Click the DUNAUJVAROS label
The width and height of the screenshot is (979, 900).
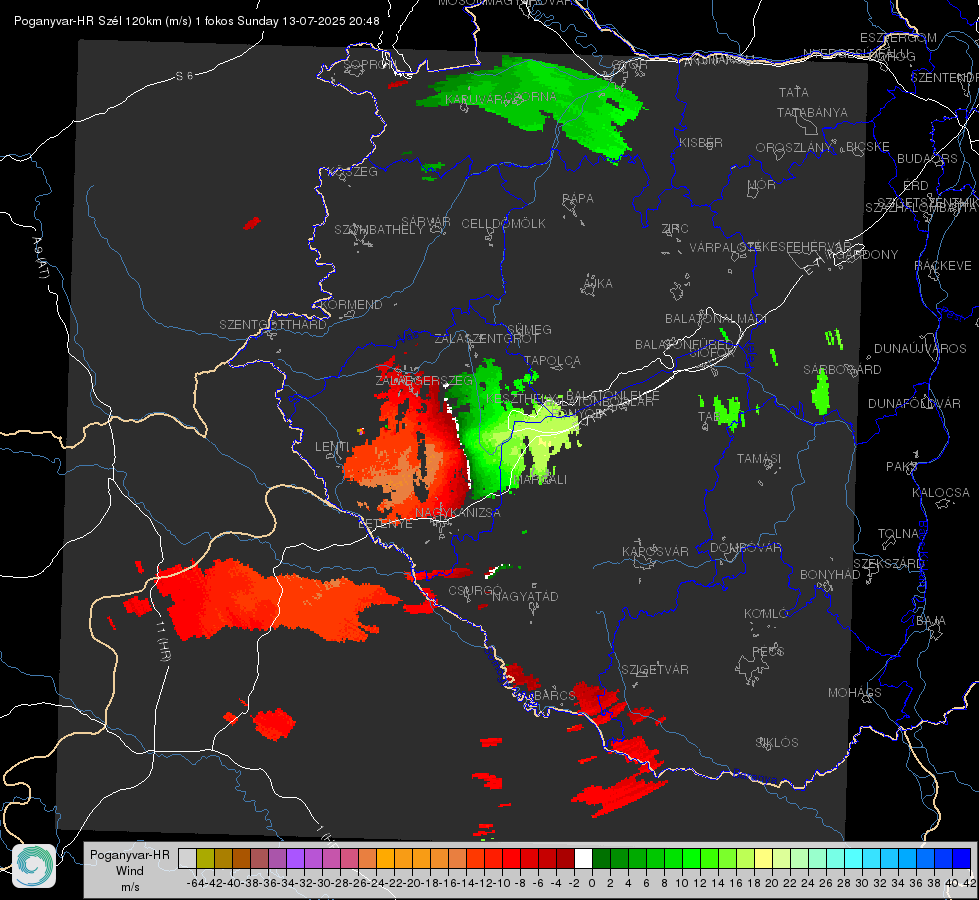[x=920, y=349]
